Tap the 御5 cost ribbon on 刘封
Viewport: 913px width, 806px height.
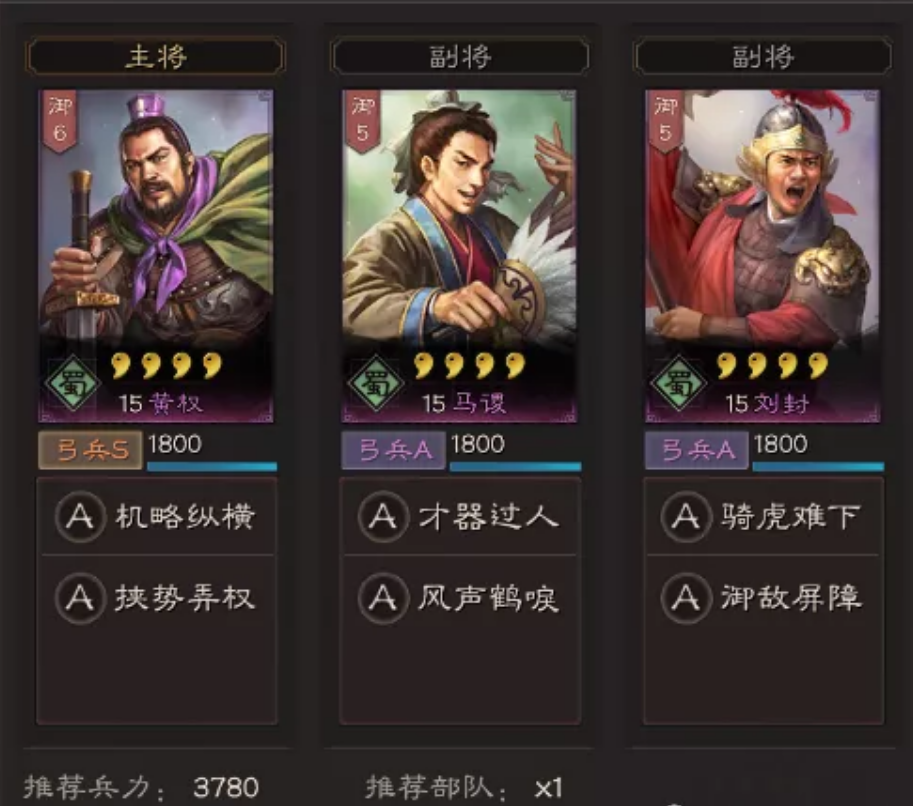pyautogui.click(x=665, y=121)
